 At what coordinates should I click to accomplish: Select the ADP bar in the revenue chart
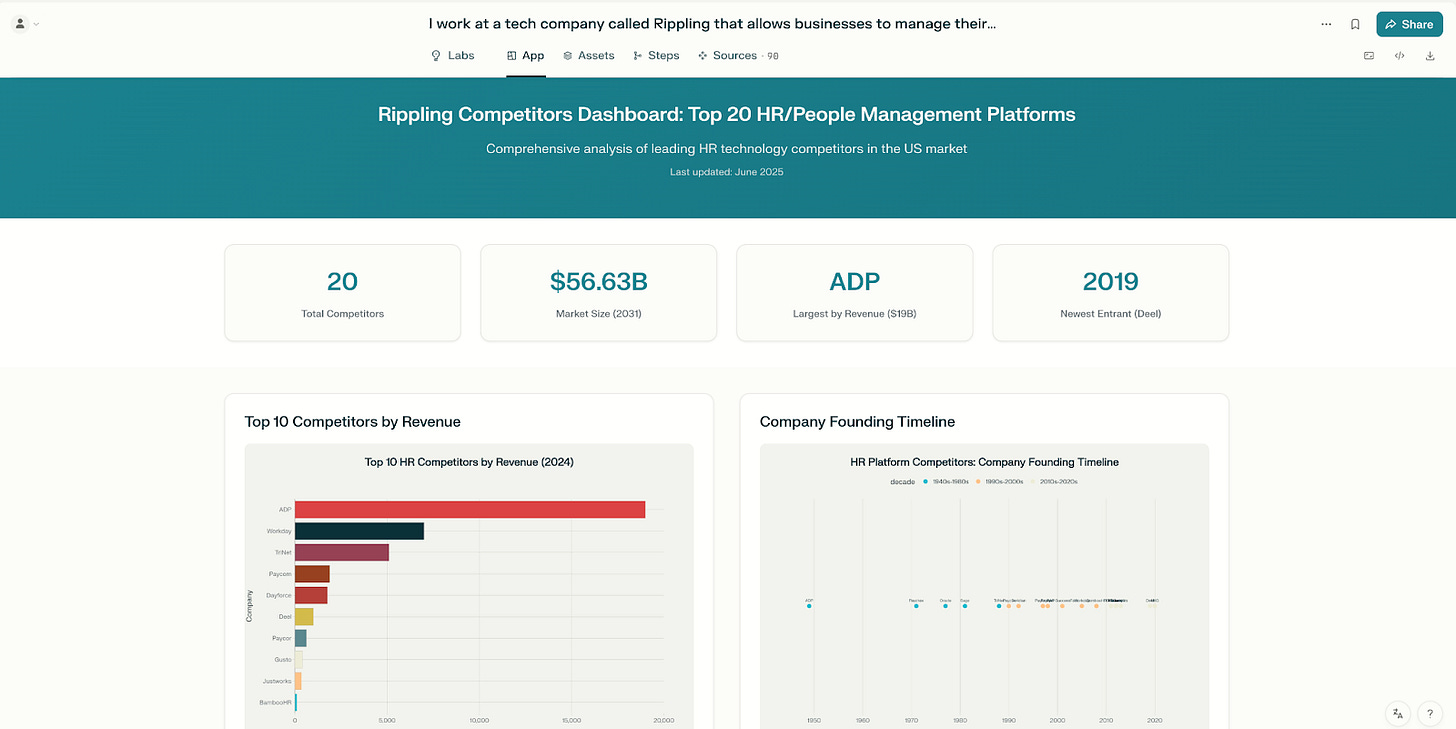tap(470, 509)
